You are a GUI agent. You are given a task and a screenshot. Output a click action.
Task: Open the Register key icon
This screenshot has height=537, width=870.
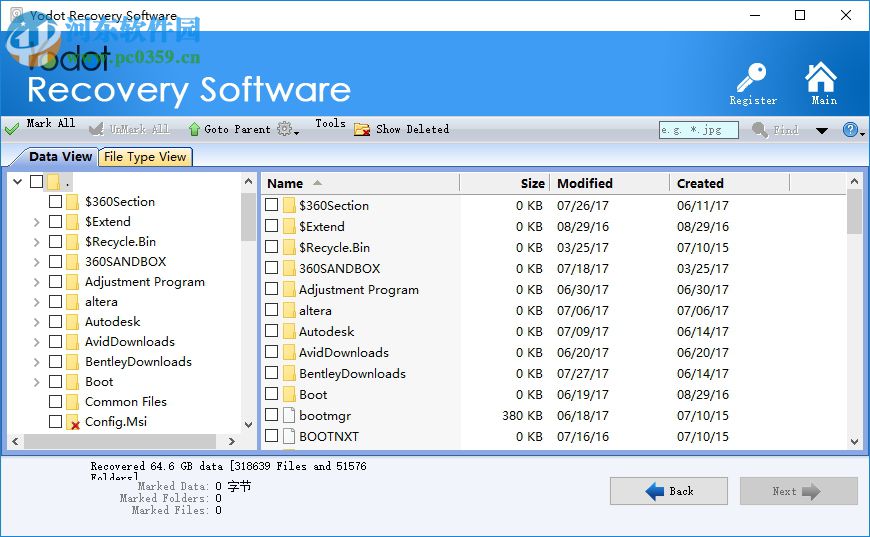[x=751, y=78]
